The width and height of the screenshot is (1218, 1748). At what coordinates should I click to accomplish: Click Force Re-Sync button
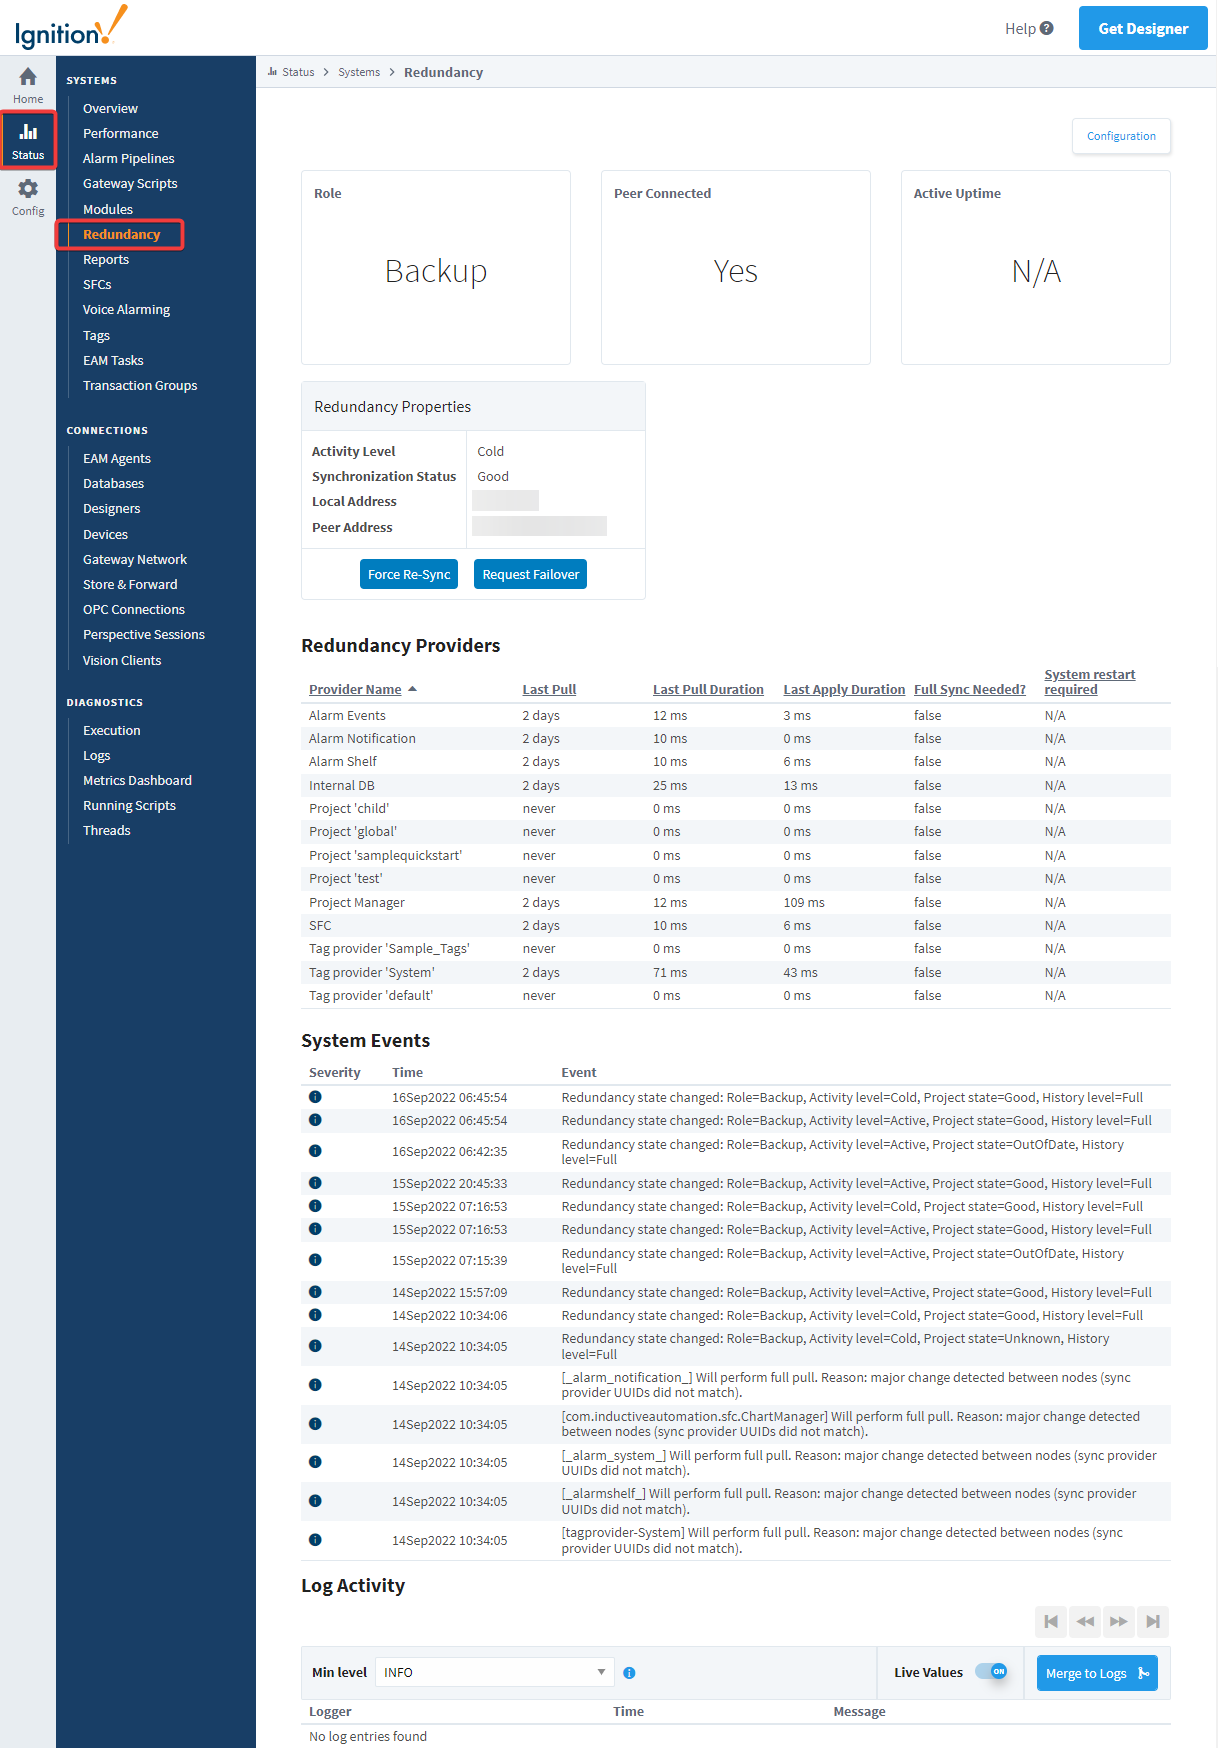tap(409, 574)
